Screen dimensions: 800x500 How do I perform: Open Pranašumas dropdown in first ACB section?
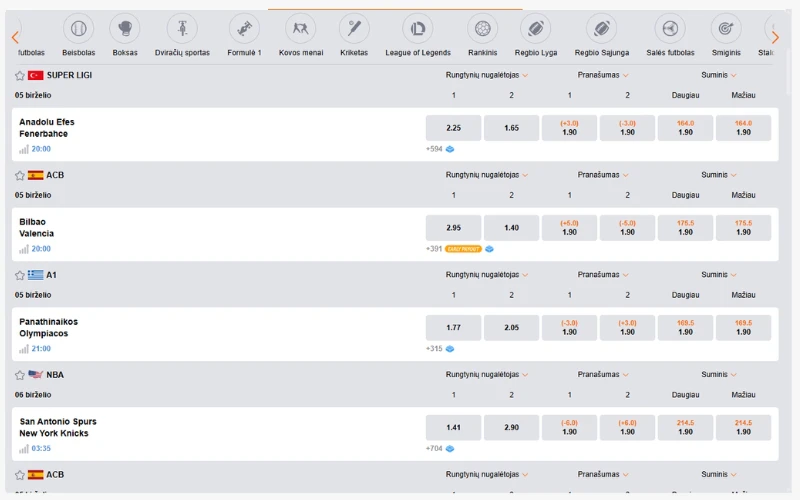click(603, 175)
